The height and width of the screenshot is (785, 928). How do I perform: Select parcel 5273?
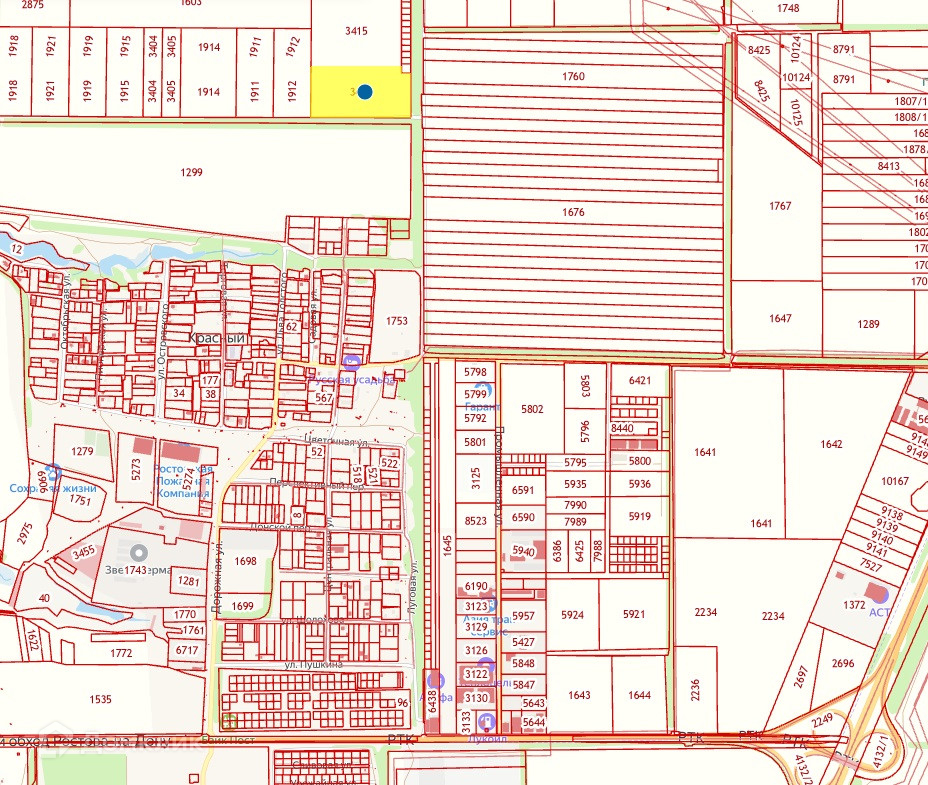pyautogui.click(x=136, y=469)
